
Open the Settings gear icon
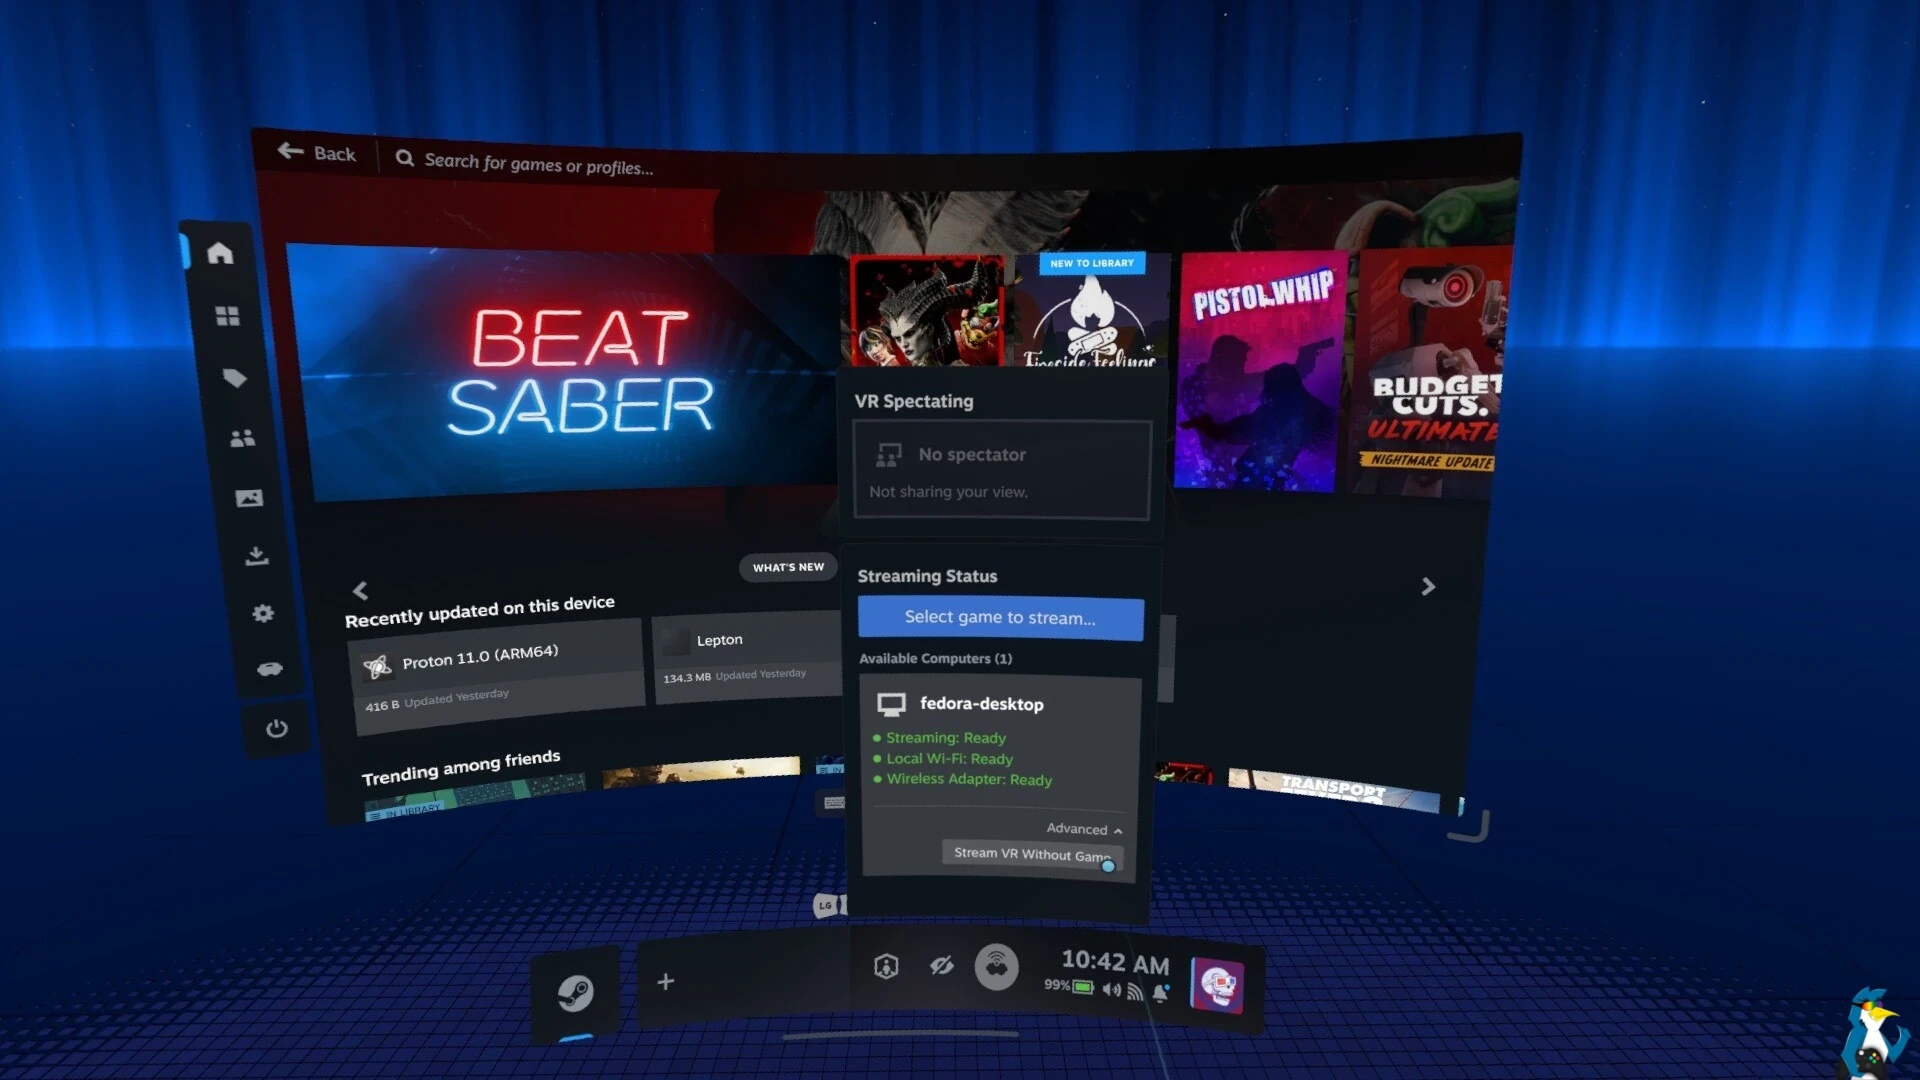click(263, 613)
